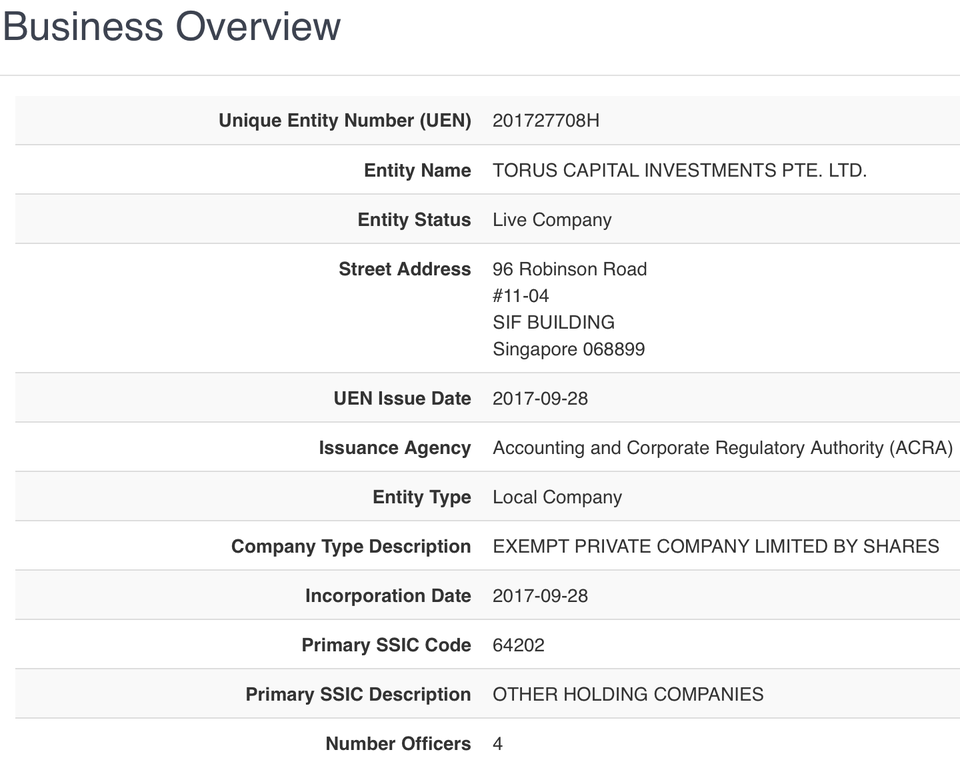Select the Live Company status value

point(552,220)
